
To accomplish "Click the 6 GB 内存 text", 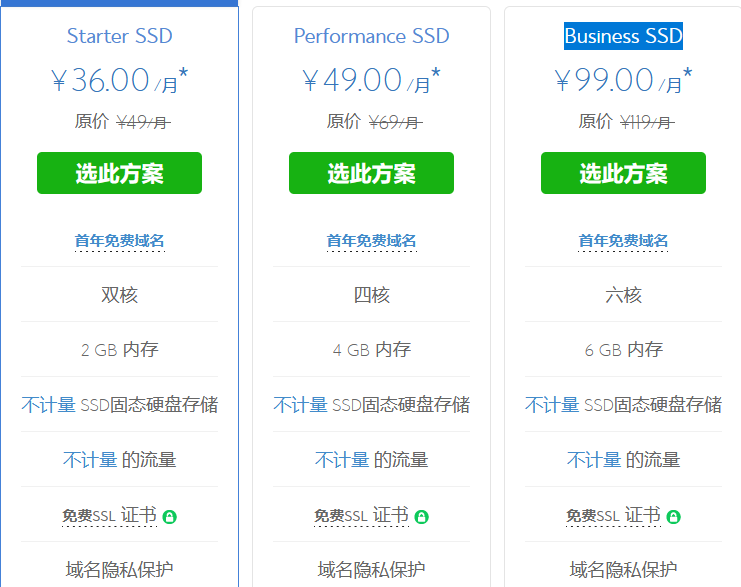I will click(x=623, y=350).
